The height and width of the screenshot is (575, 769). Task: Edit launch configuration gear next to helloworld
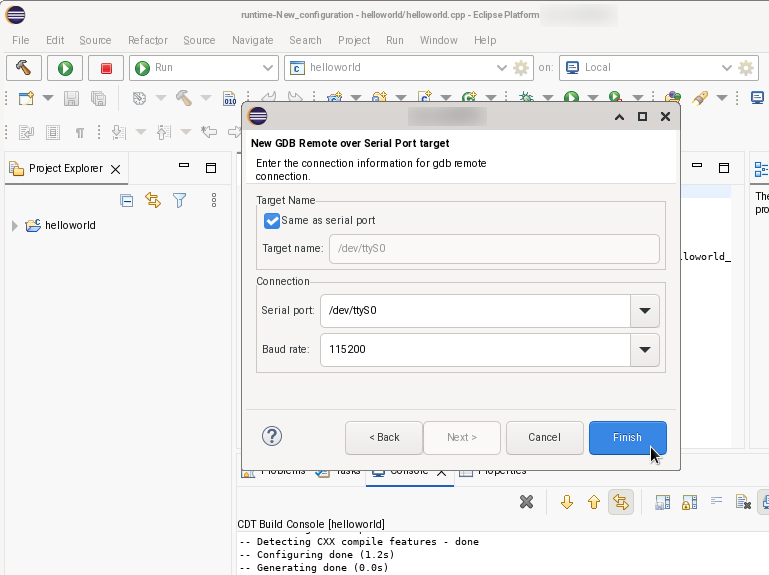(x=521, y=68)
